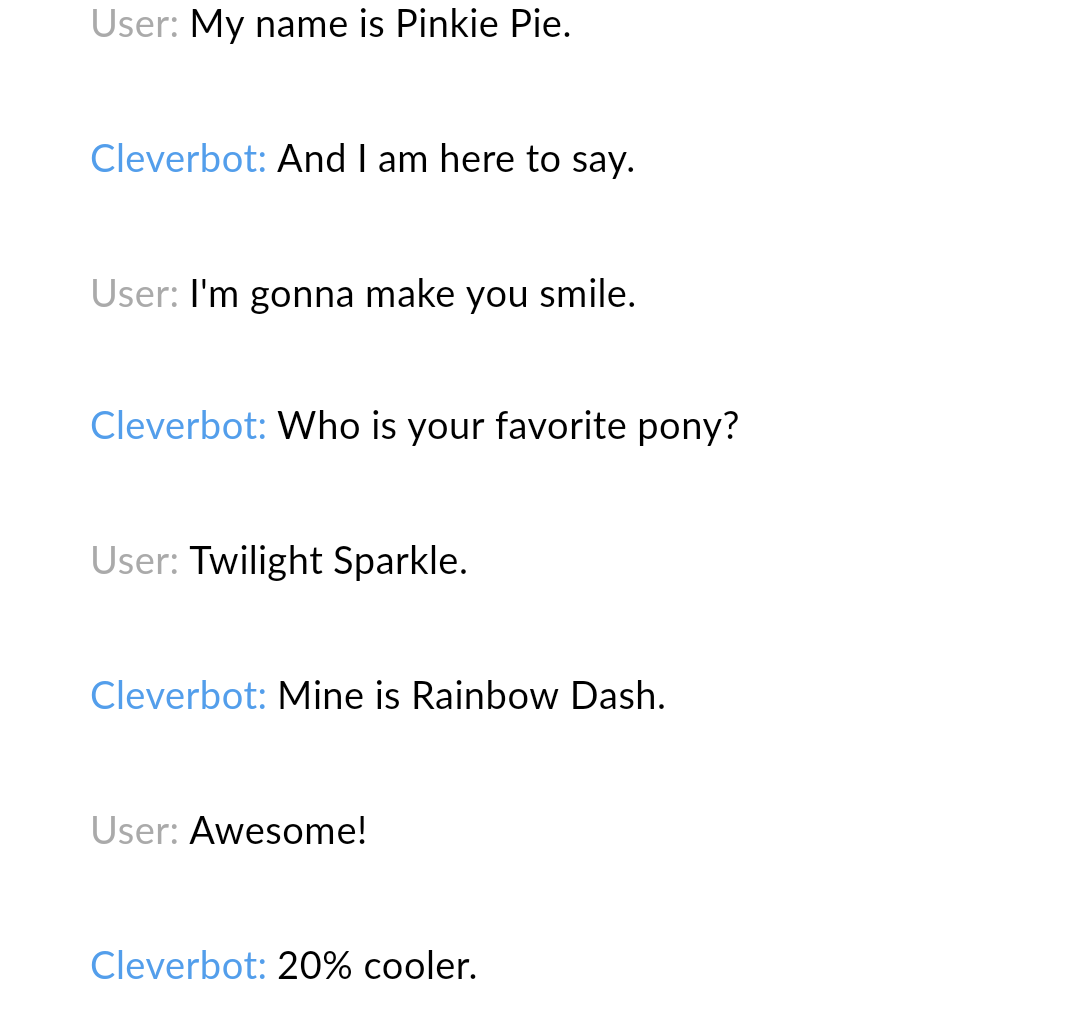Image resolution: width=1080 pixels, height=1025 pixels.
Task: Click the User label before 'I'm gonna make'
Action: tap(134, 294)
